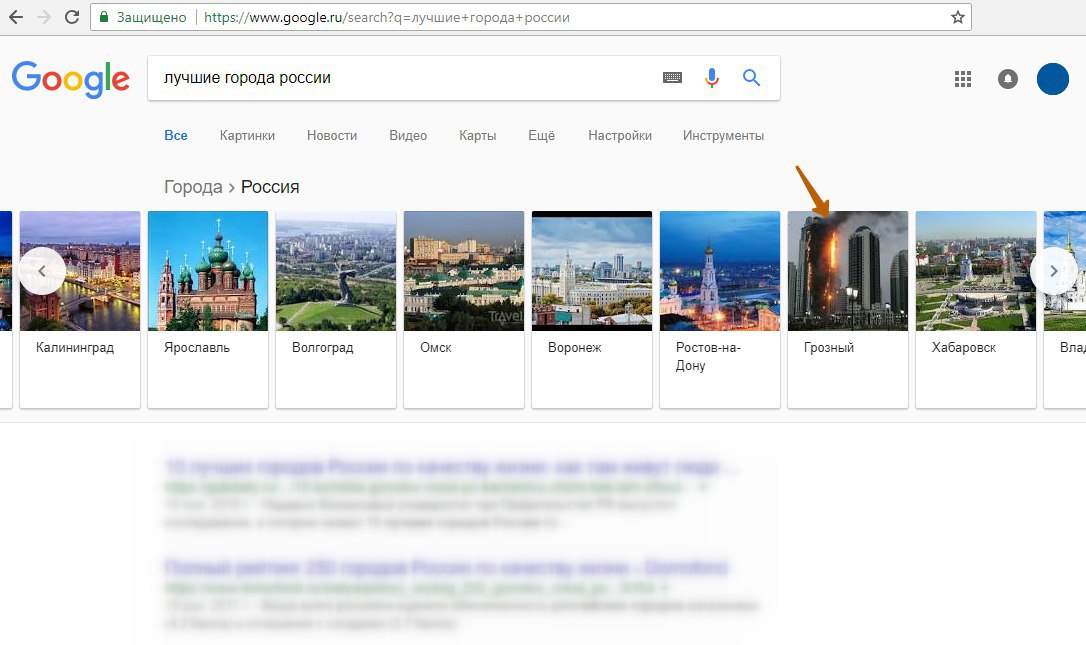Click the Грозный card label
The width and height of the screenshot is (1086, 645).
829,348
